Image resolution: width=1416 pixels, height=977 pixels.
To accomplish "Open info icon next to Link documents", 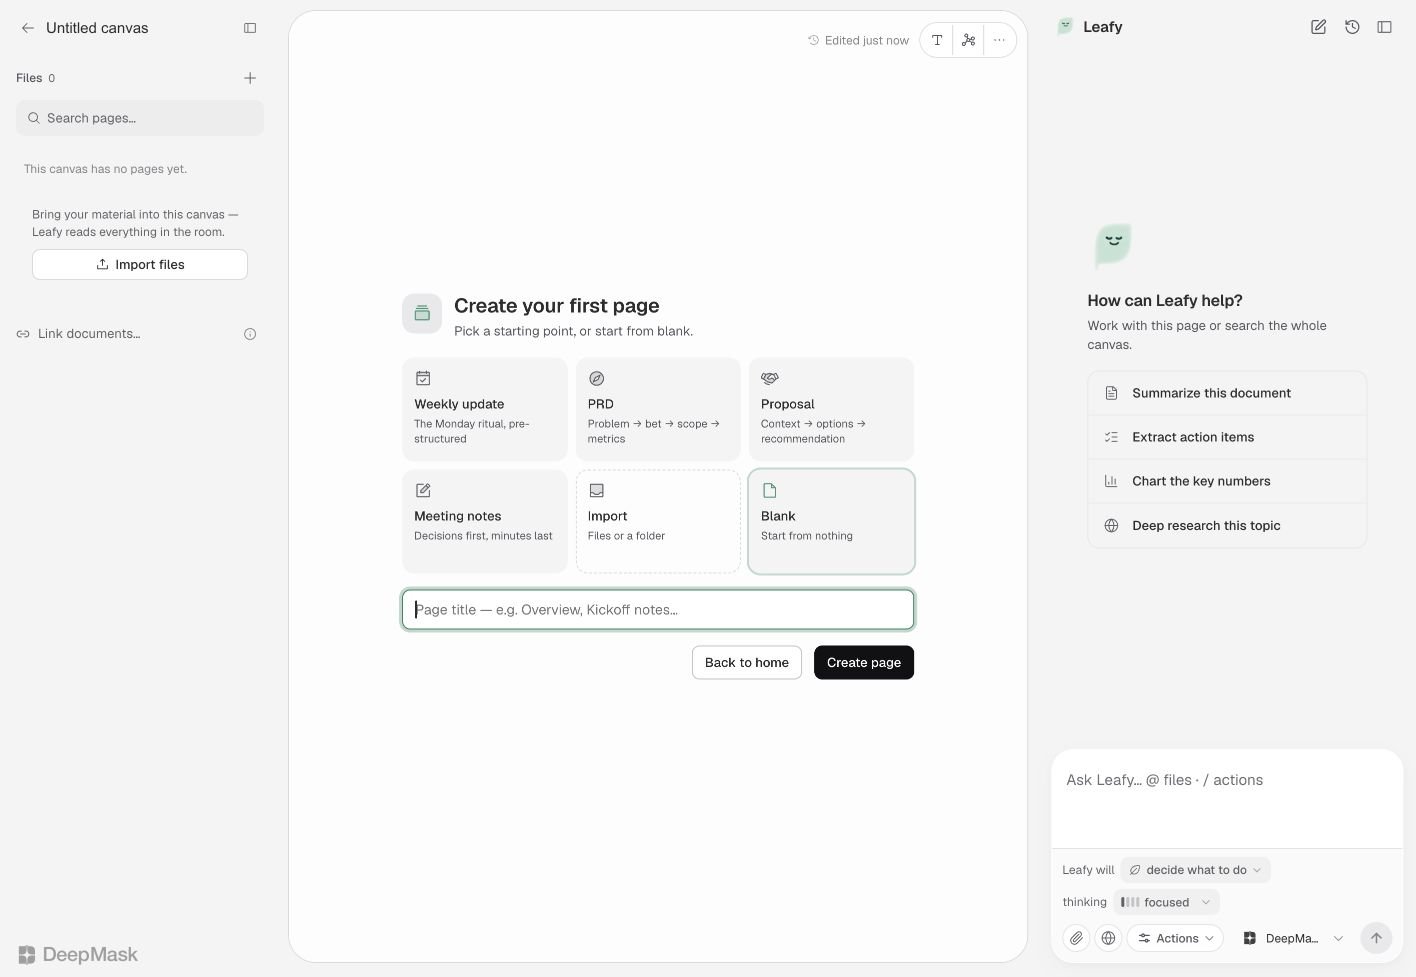I will point(250,334).
